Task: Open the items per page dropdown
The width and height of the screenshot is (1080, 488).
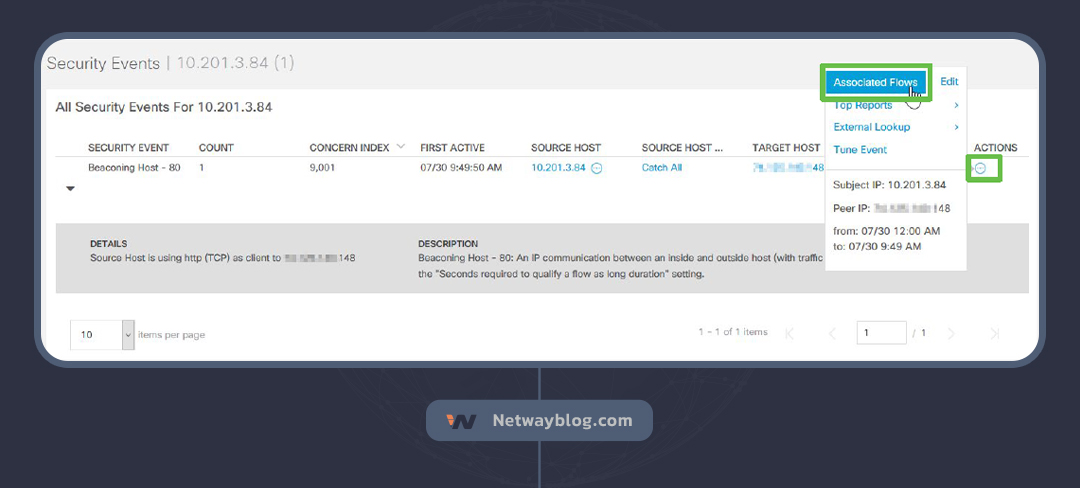Action: [128, 334]
